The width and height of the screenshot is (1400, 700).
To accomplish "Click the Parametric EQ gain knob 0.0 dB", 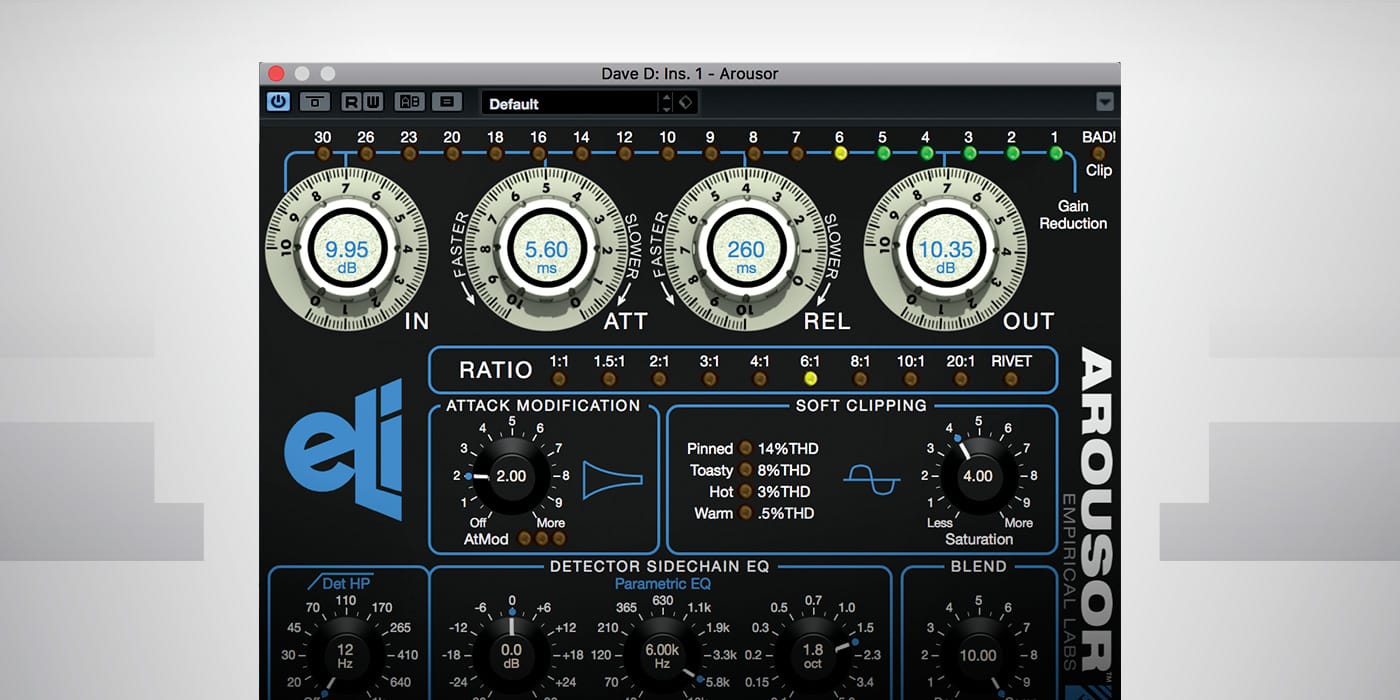I will [511, 655].
